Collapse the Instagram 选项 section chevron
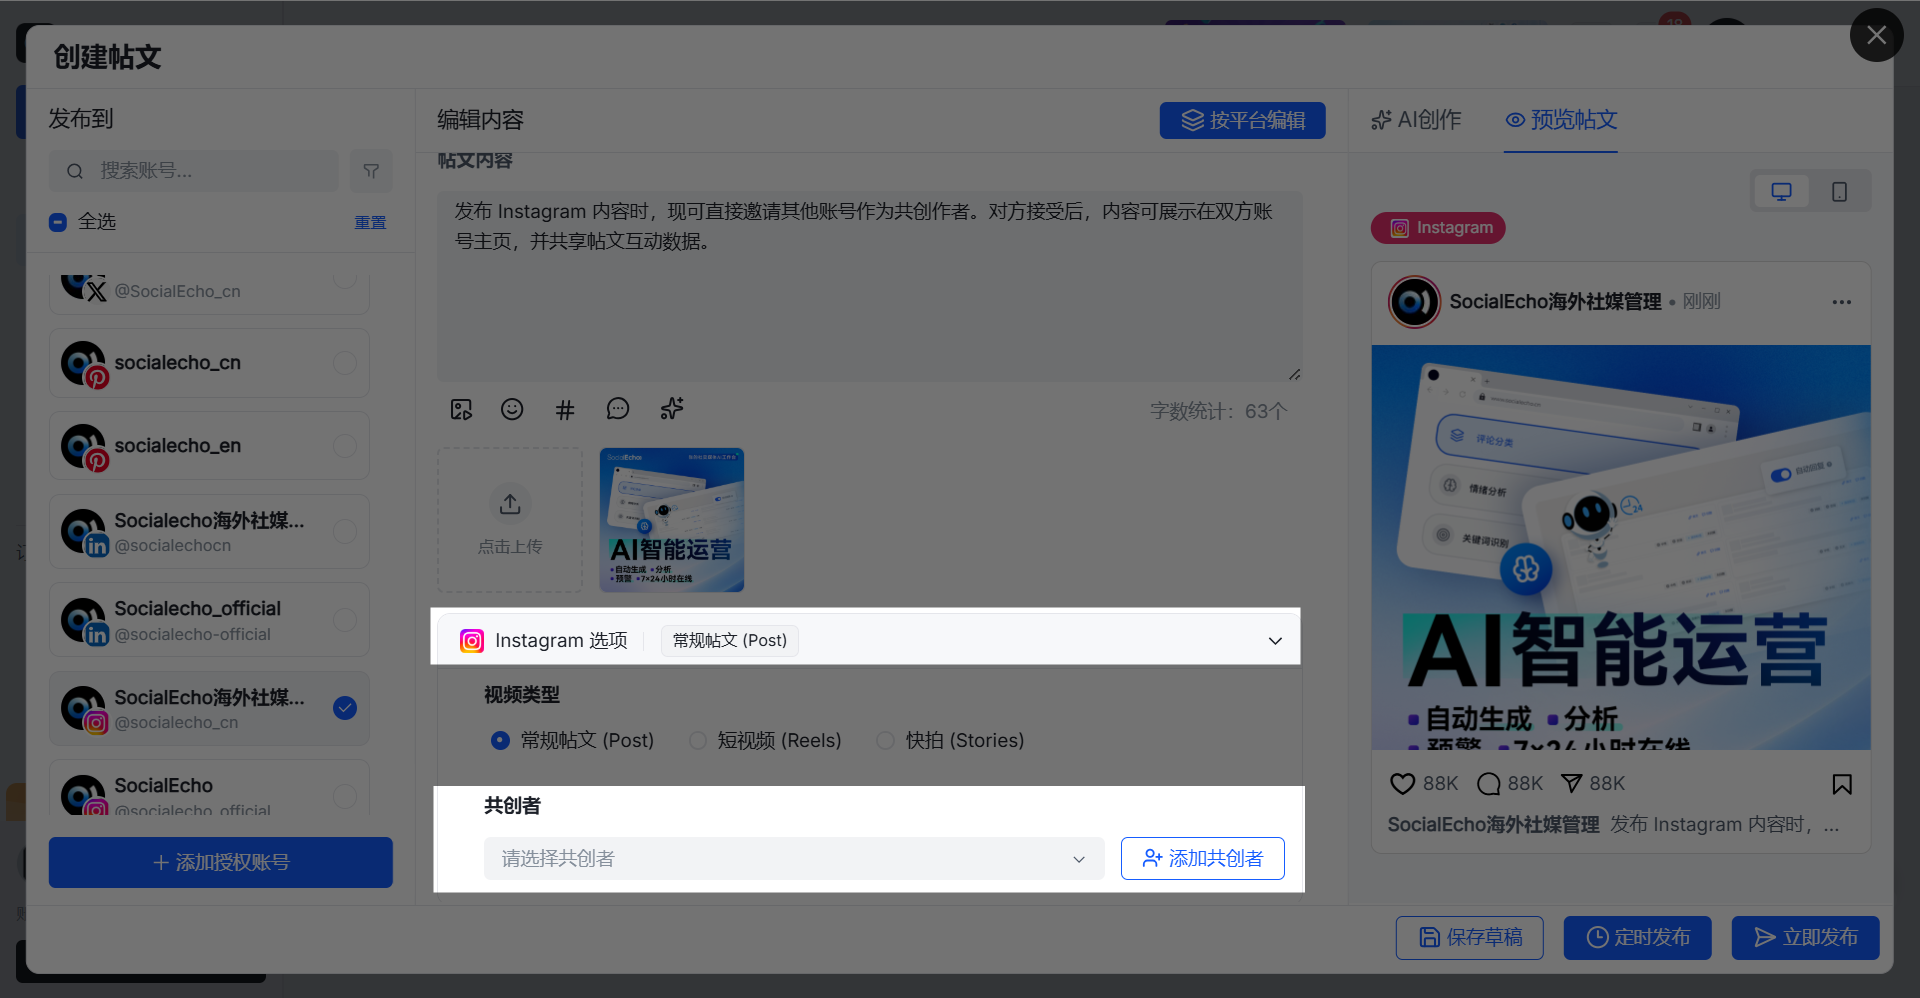This screenshot has height=998, width=1920. tap(1275, 641)
